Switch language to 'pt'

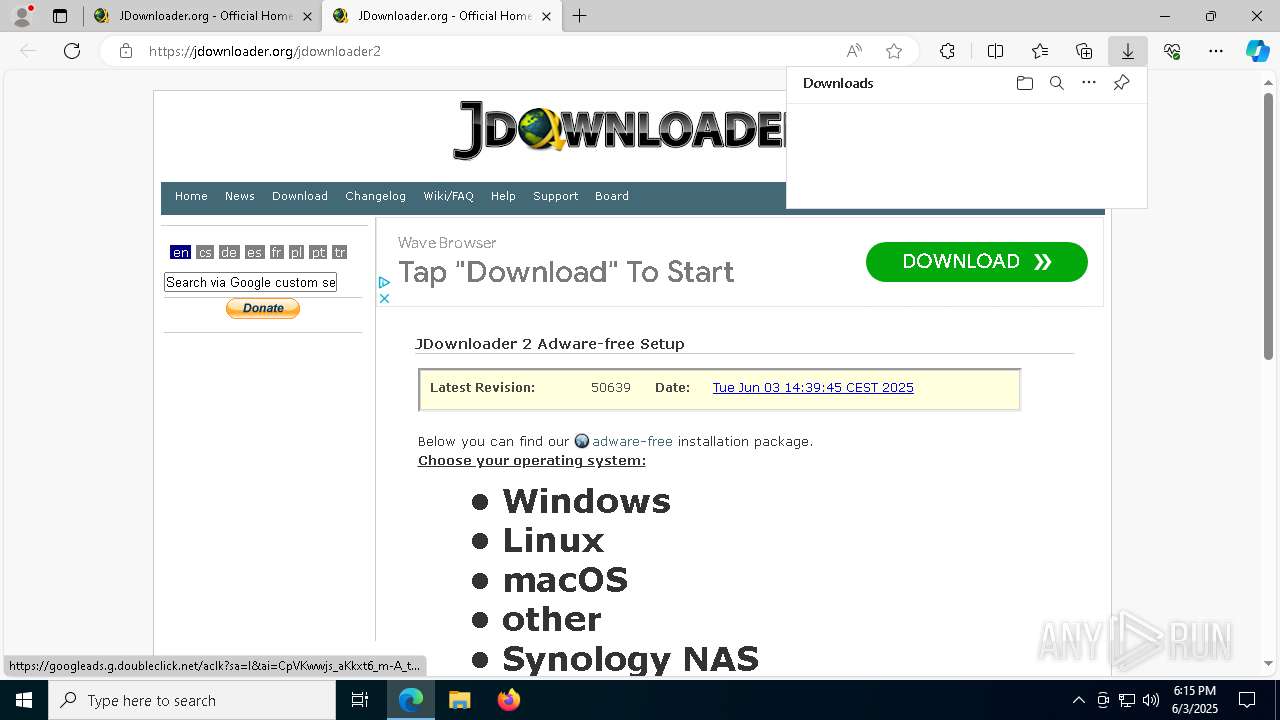click(318, 252)
